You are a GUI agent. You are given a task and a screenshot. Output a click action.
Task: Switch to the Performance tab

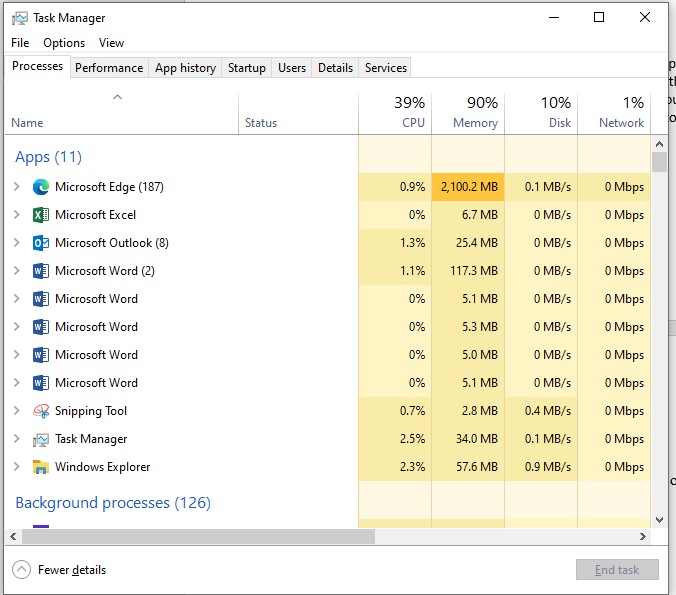[109, 68]
